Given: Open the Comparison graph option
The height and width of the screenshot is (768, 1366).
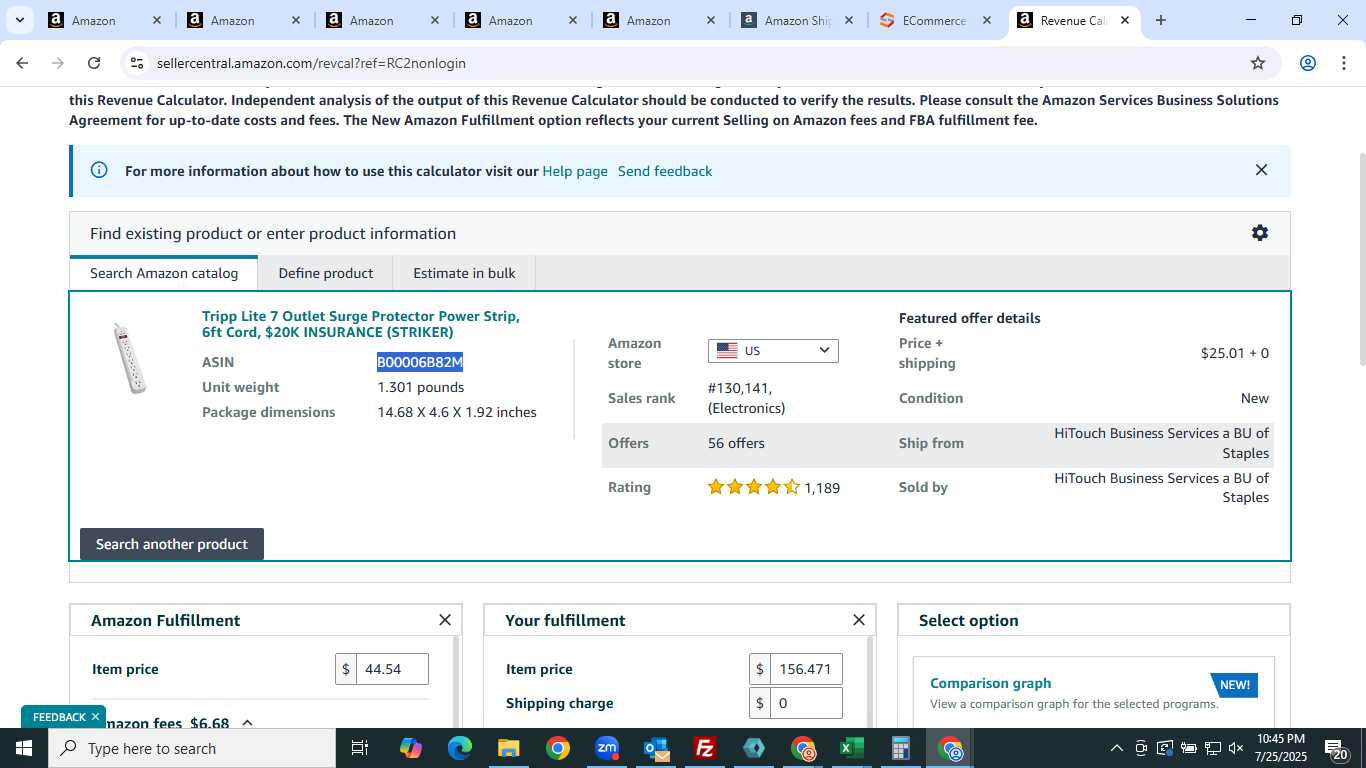Looking at the screenshot, I should coord(990,683).
